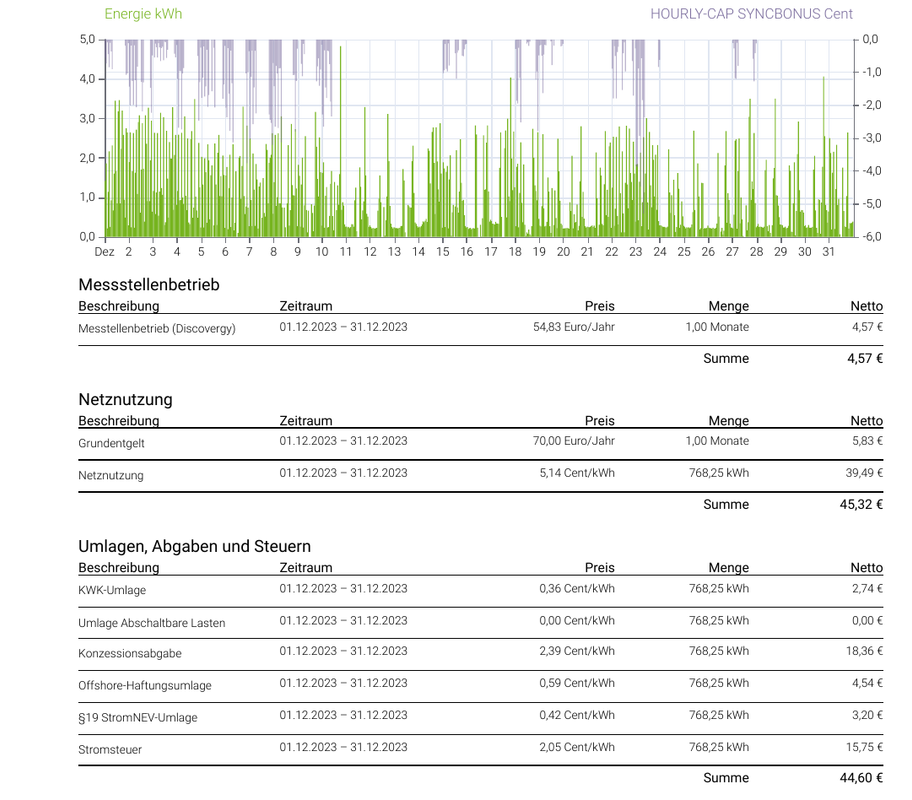Click the tall green energy spike between the 10 and 11 labels
The image size is (912, 800).
click(340, 140)
